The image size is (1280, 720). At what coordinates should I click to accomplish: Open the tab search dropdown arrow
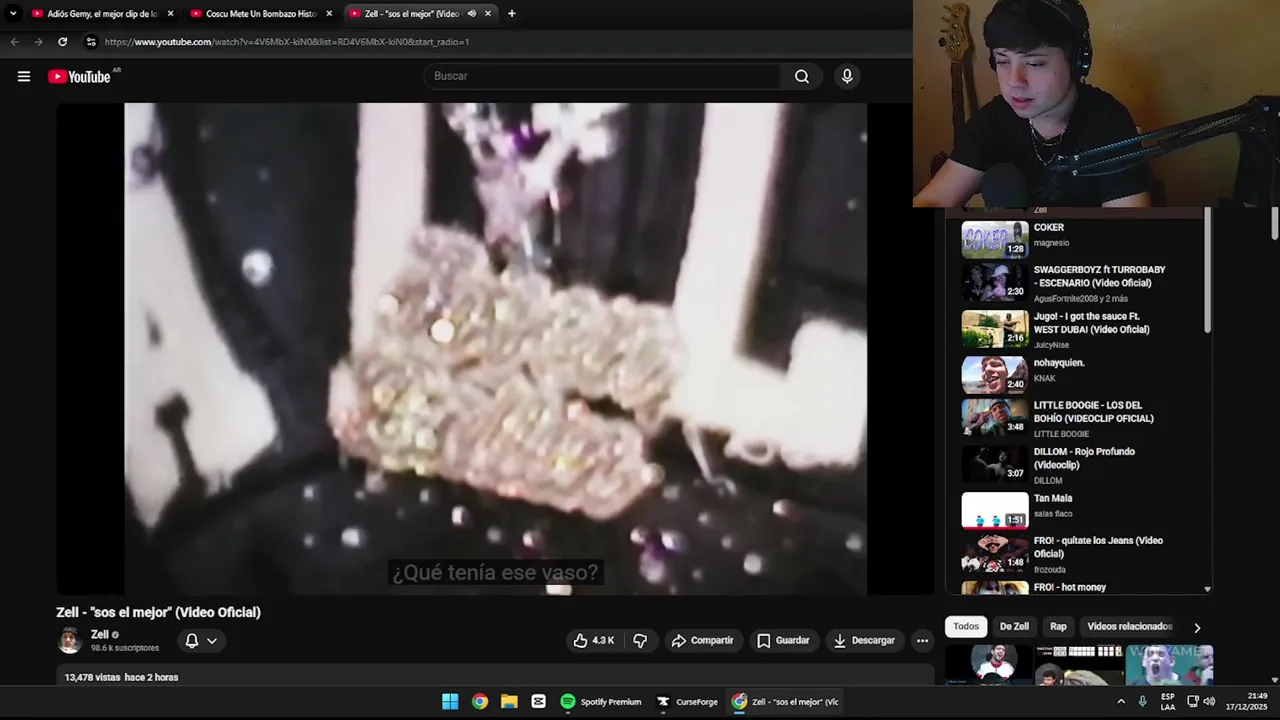point(12,14)
